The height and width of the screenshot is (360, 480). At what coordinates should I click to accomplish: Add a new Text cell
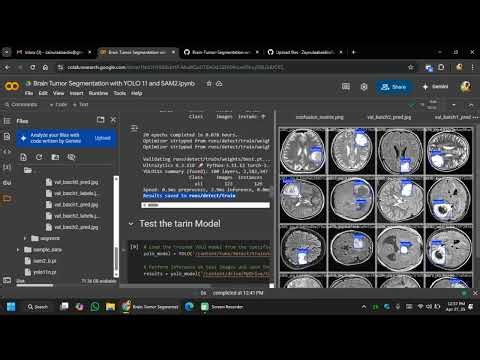[80, 105]
